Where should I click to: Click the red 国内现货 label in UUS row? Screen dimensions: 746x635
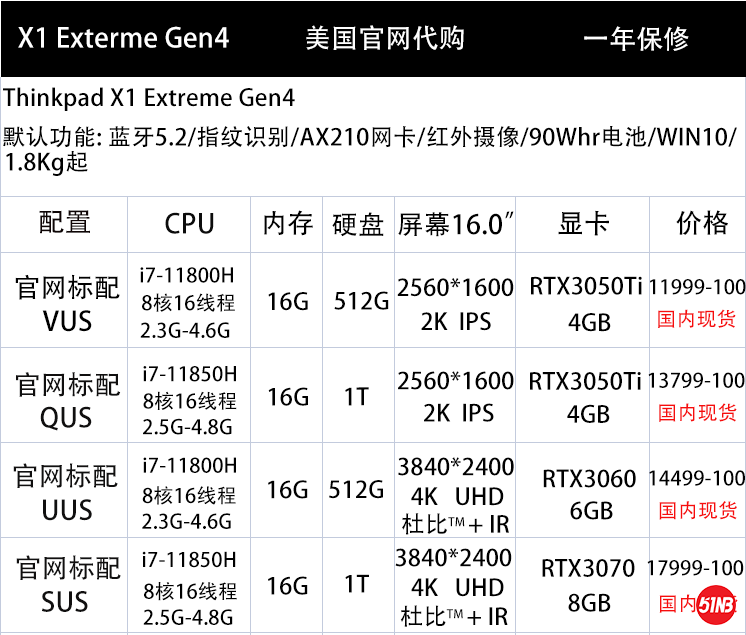698,510
